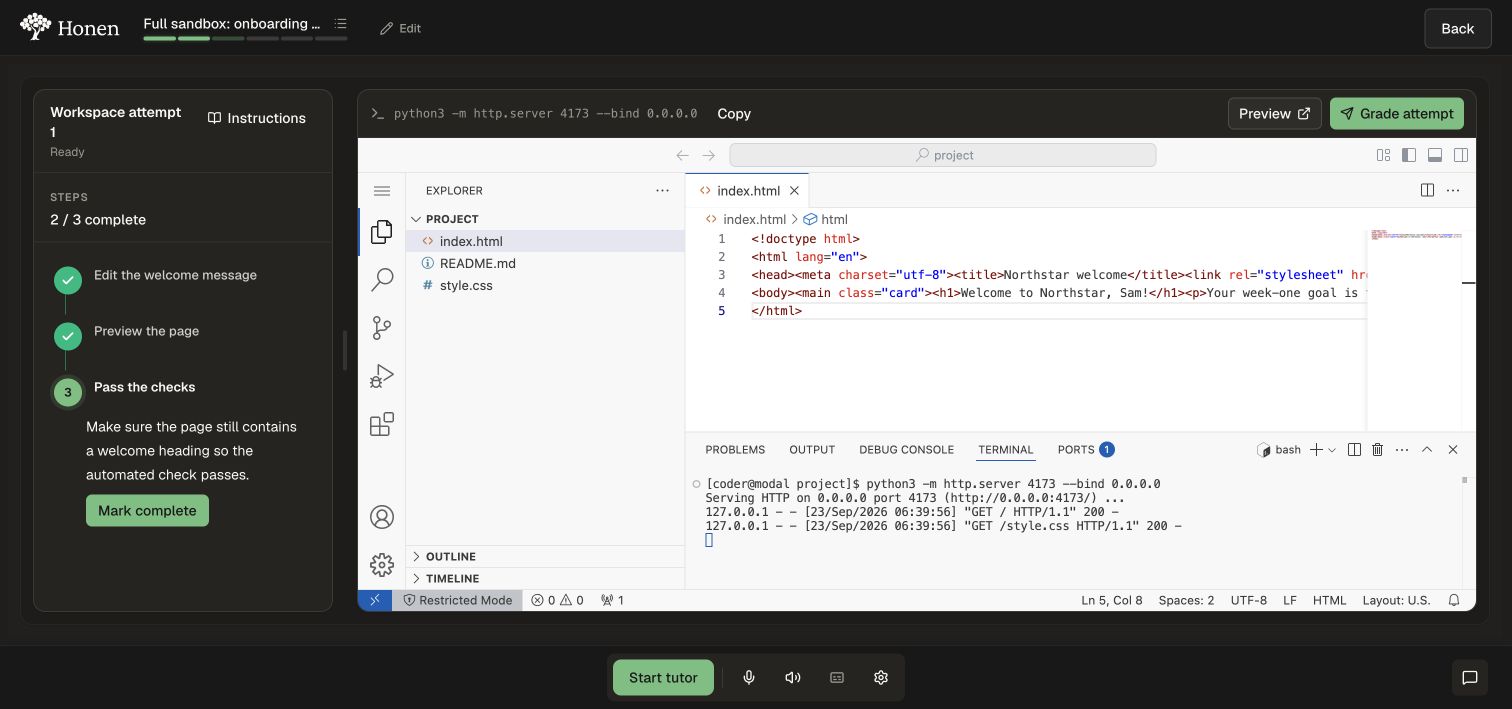The image size is (1512, 709).
Task: Expand the TIMELINE section
Action: (545, 578)
